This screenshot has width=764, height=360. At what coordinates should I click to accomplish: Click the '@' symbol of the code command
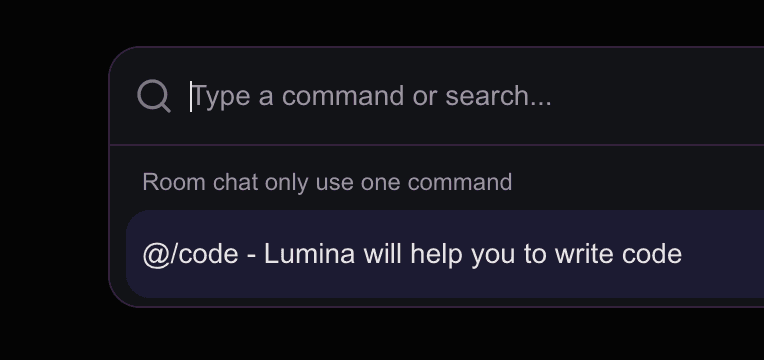click(x=156, y=255)
